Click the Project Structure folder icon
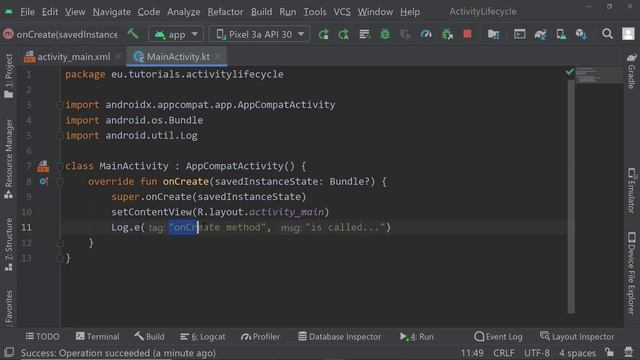This screenshot has width=640, height=360. tap(493, 34)
